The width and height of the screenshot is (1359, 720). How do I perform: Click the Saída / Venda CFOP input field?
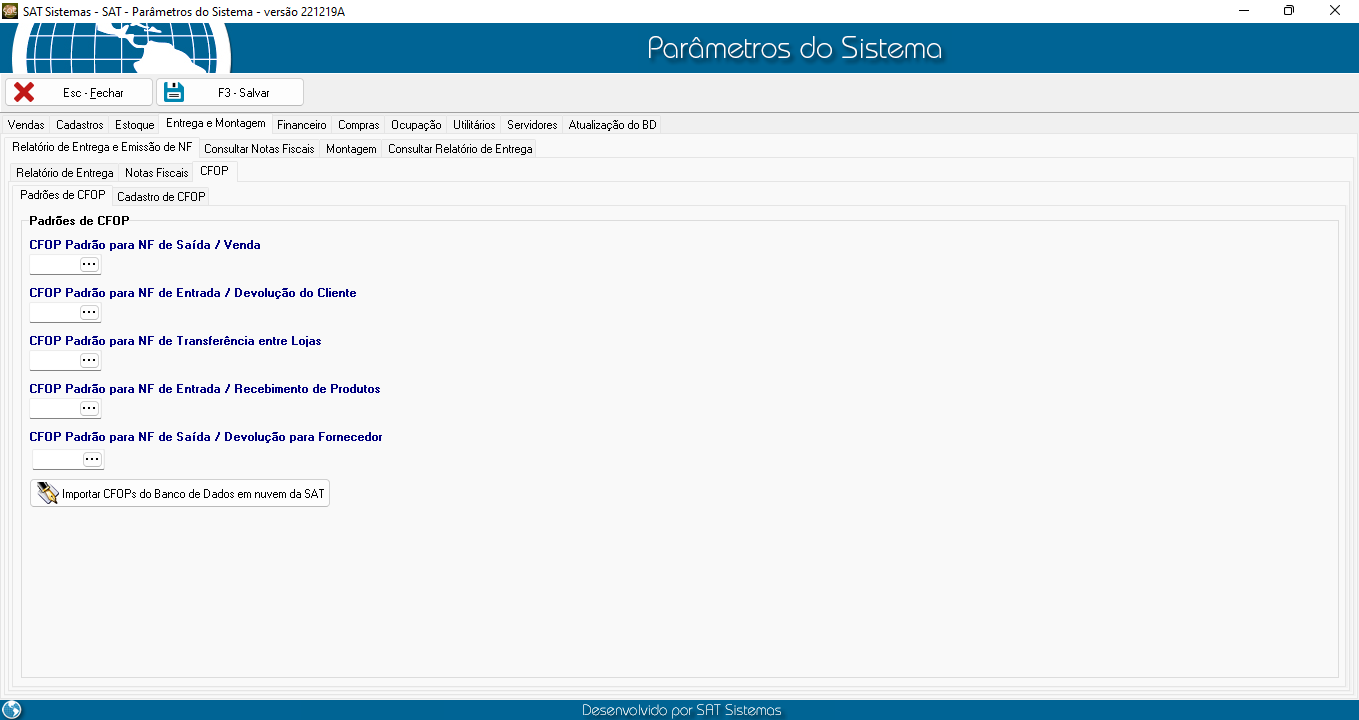(x=54, y=264)
